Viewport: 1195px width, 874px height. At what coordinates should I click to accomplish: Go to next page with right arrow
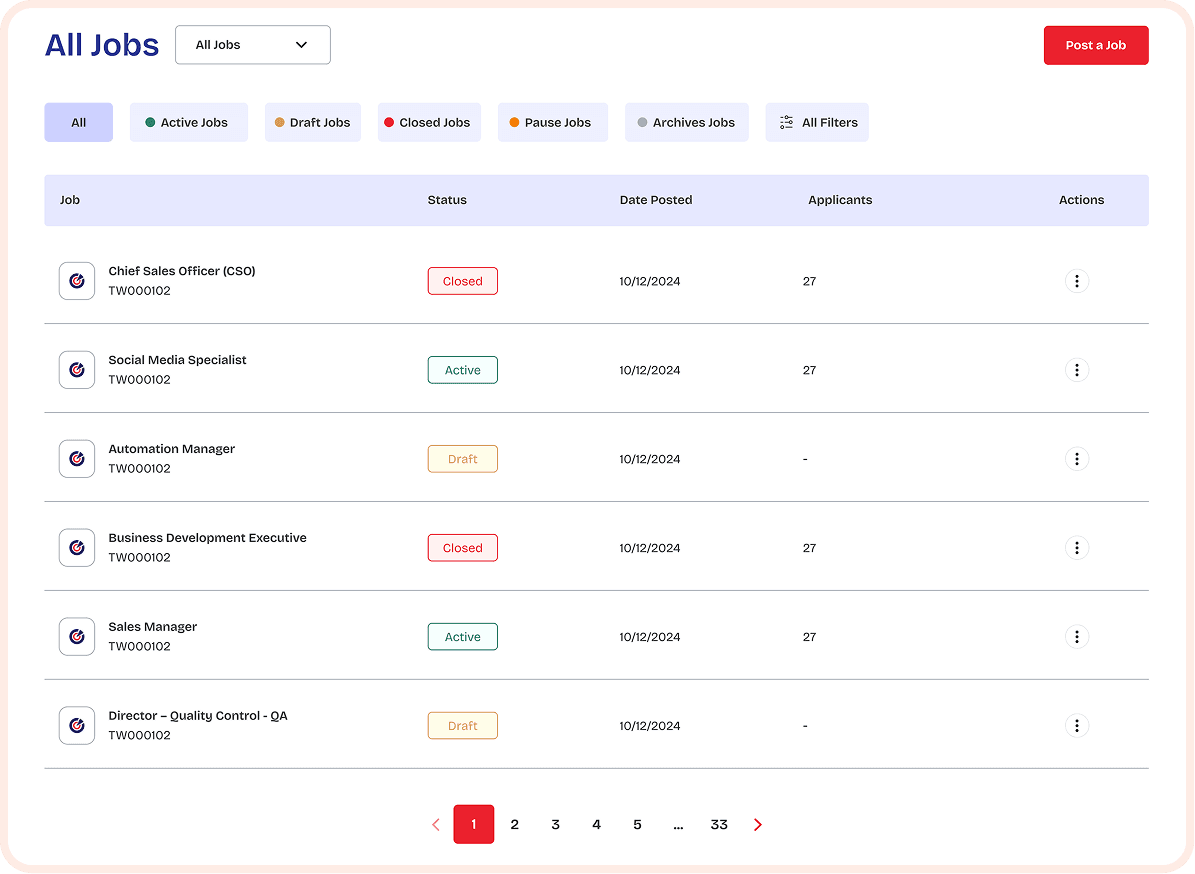click(x=758, y=824)
